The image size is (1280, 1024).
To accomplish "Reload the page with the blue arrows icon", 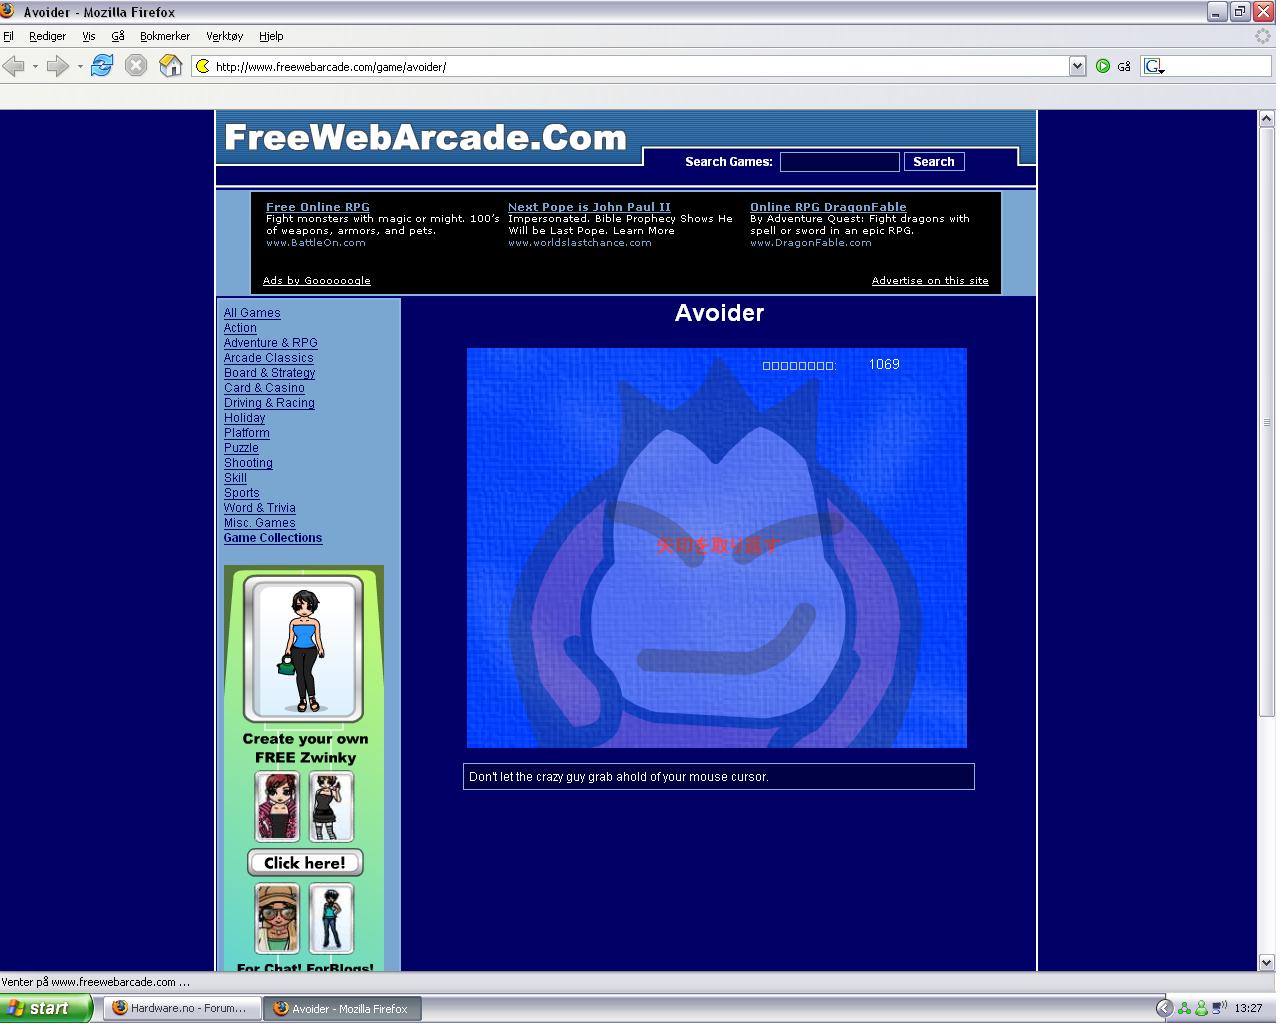I will click(102, 66).
